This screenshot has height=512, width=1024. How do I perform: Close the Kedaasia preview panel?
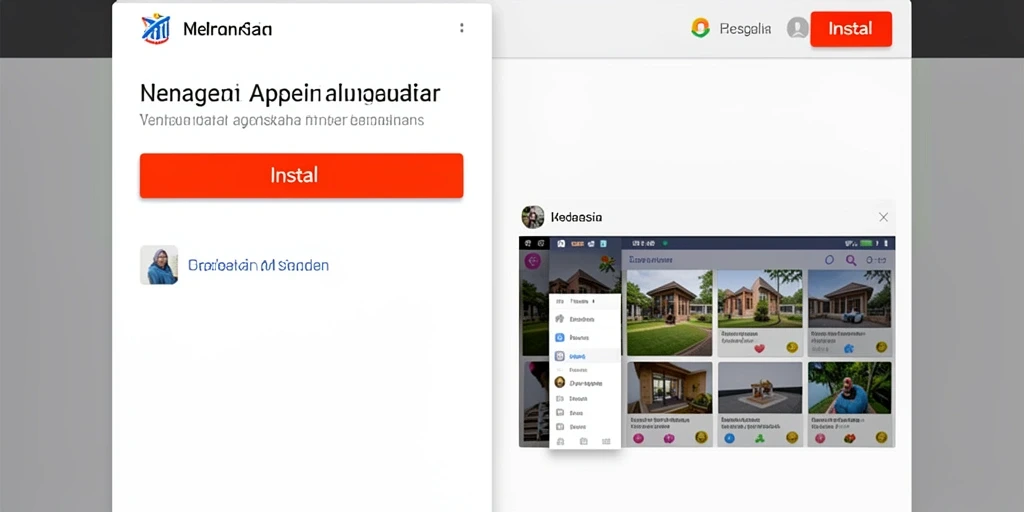(883, 217)
